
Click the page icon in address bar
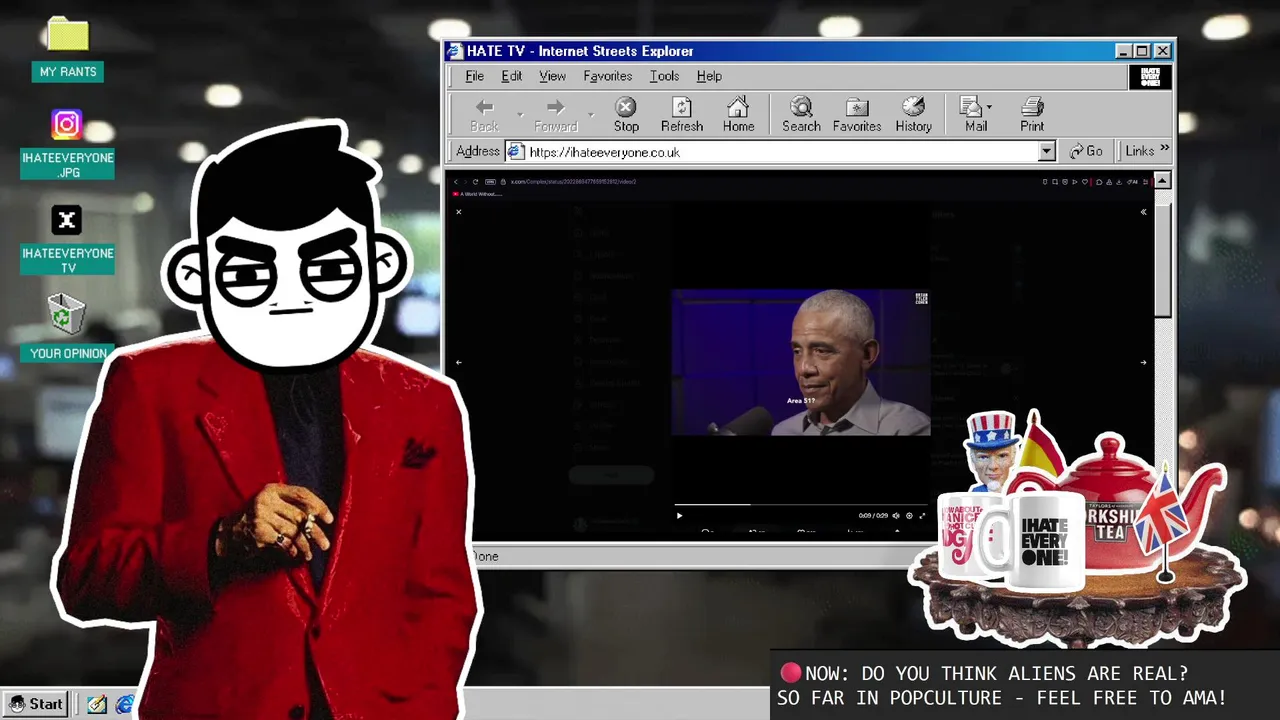[x=516, y=152]
